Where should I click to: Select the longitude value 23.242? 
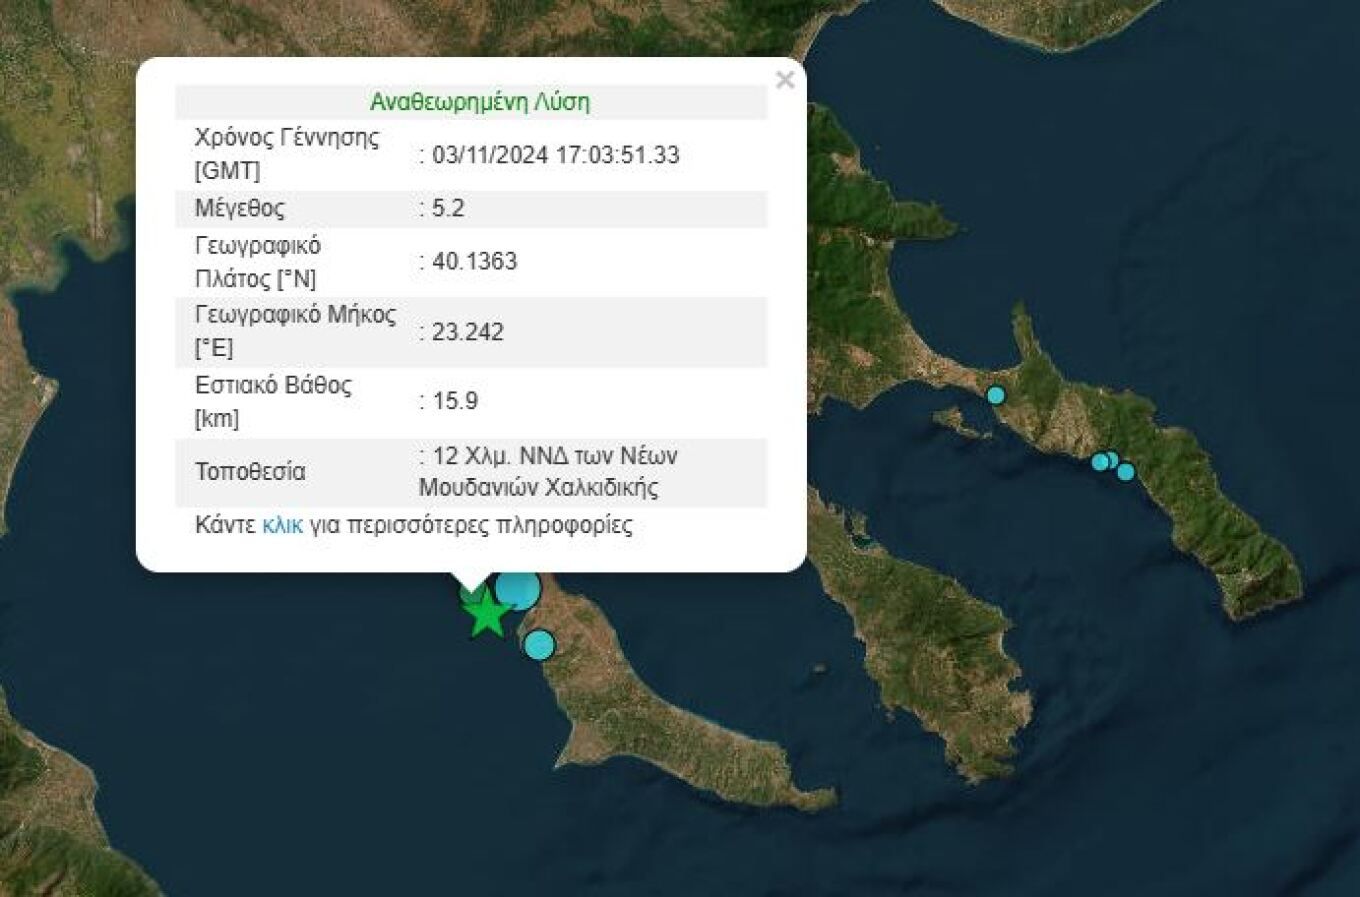pyautogui.click(x=467, y=332)
